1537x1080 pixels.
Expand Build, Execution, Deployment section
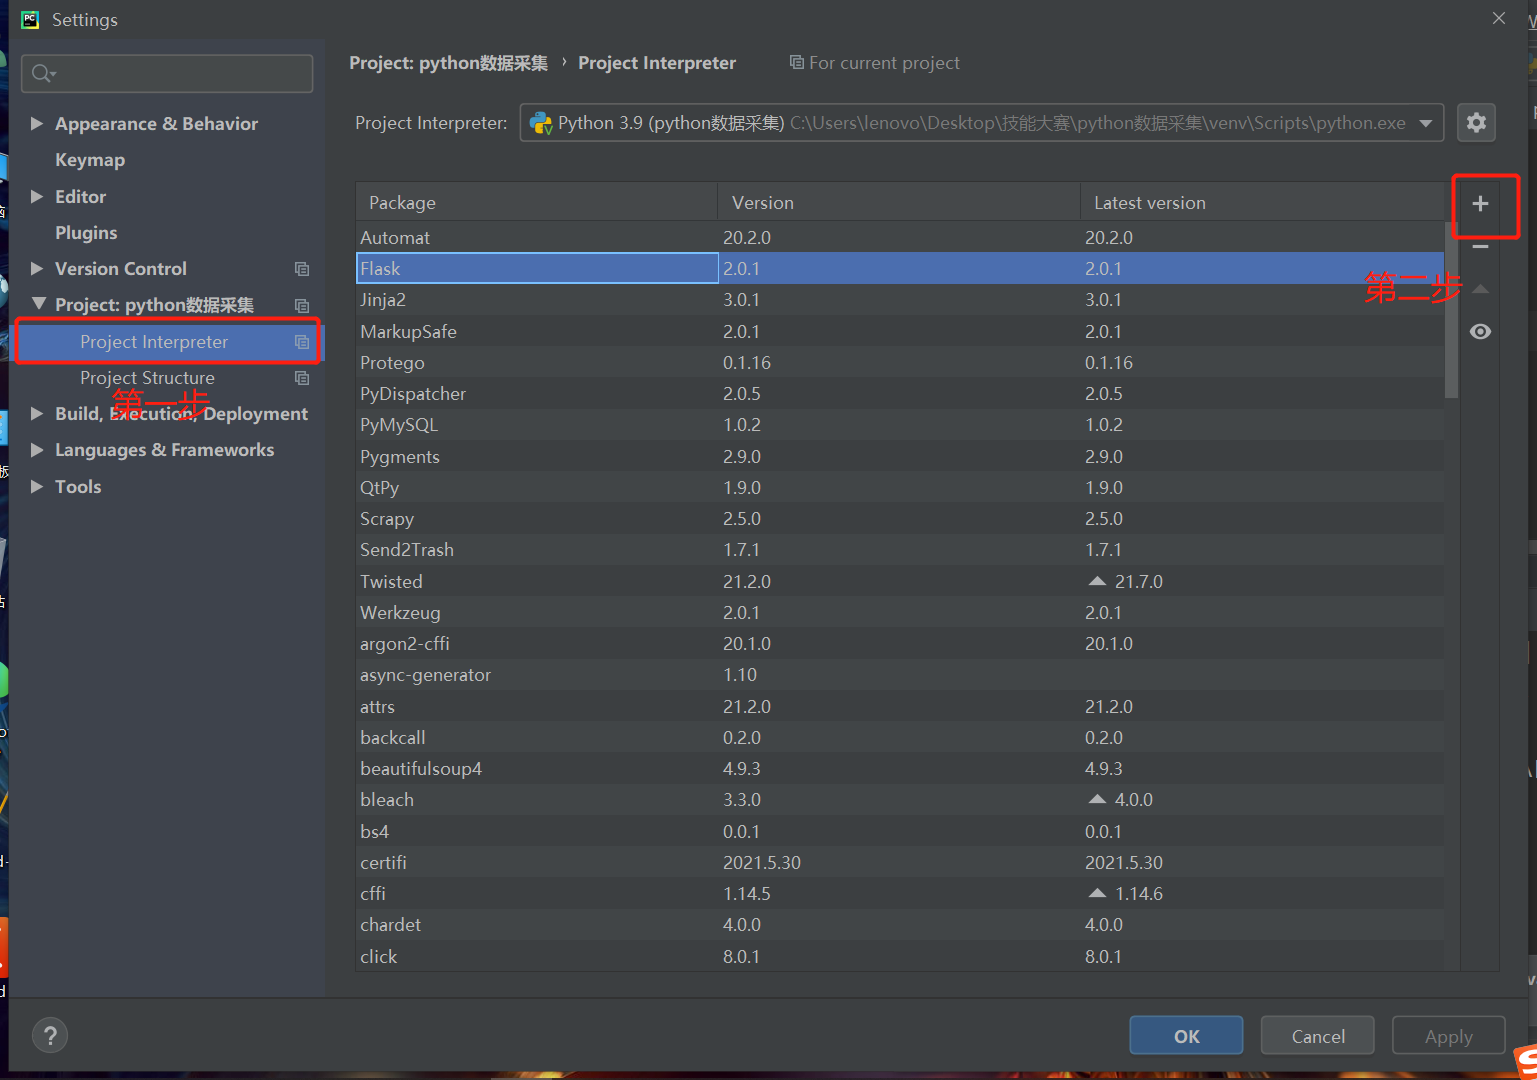[37, 414]
